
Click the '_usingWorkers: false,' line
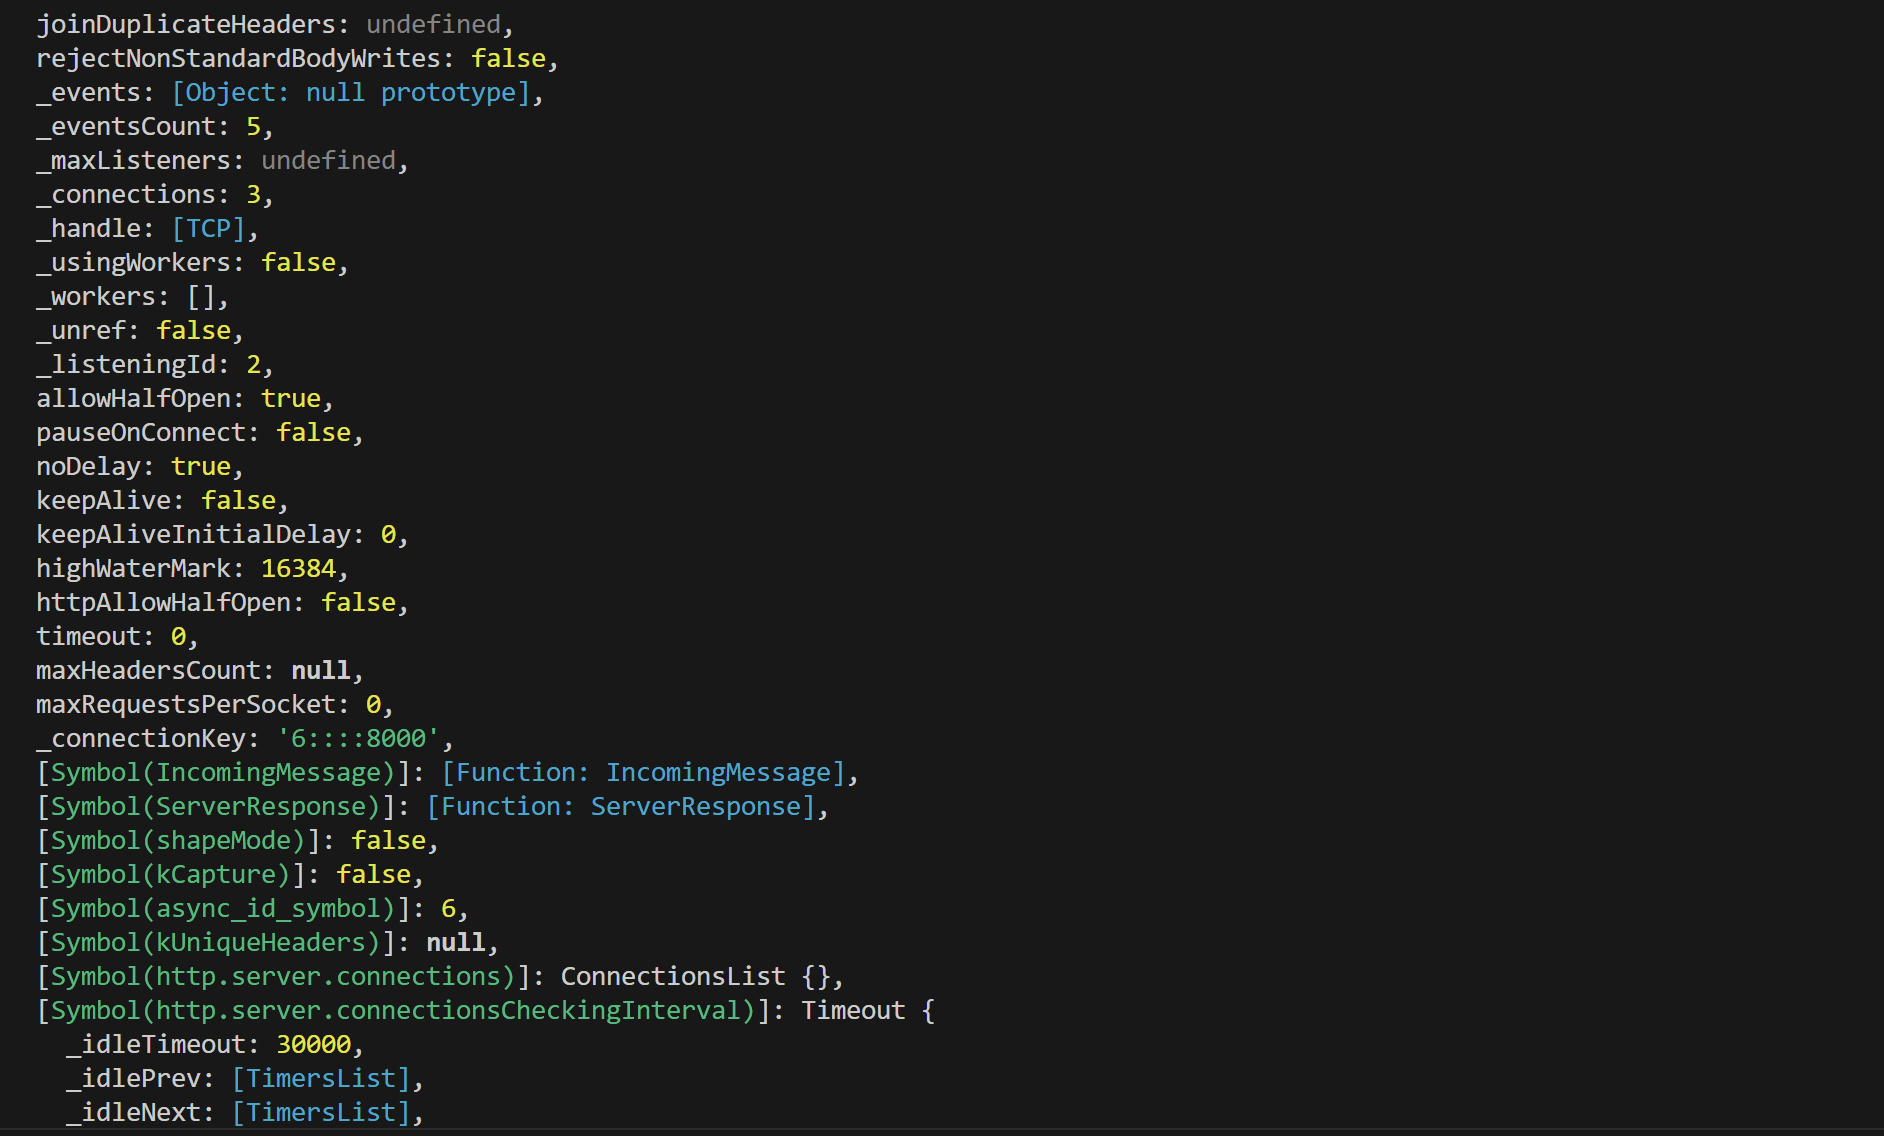(192, 263)
